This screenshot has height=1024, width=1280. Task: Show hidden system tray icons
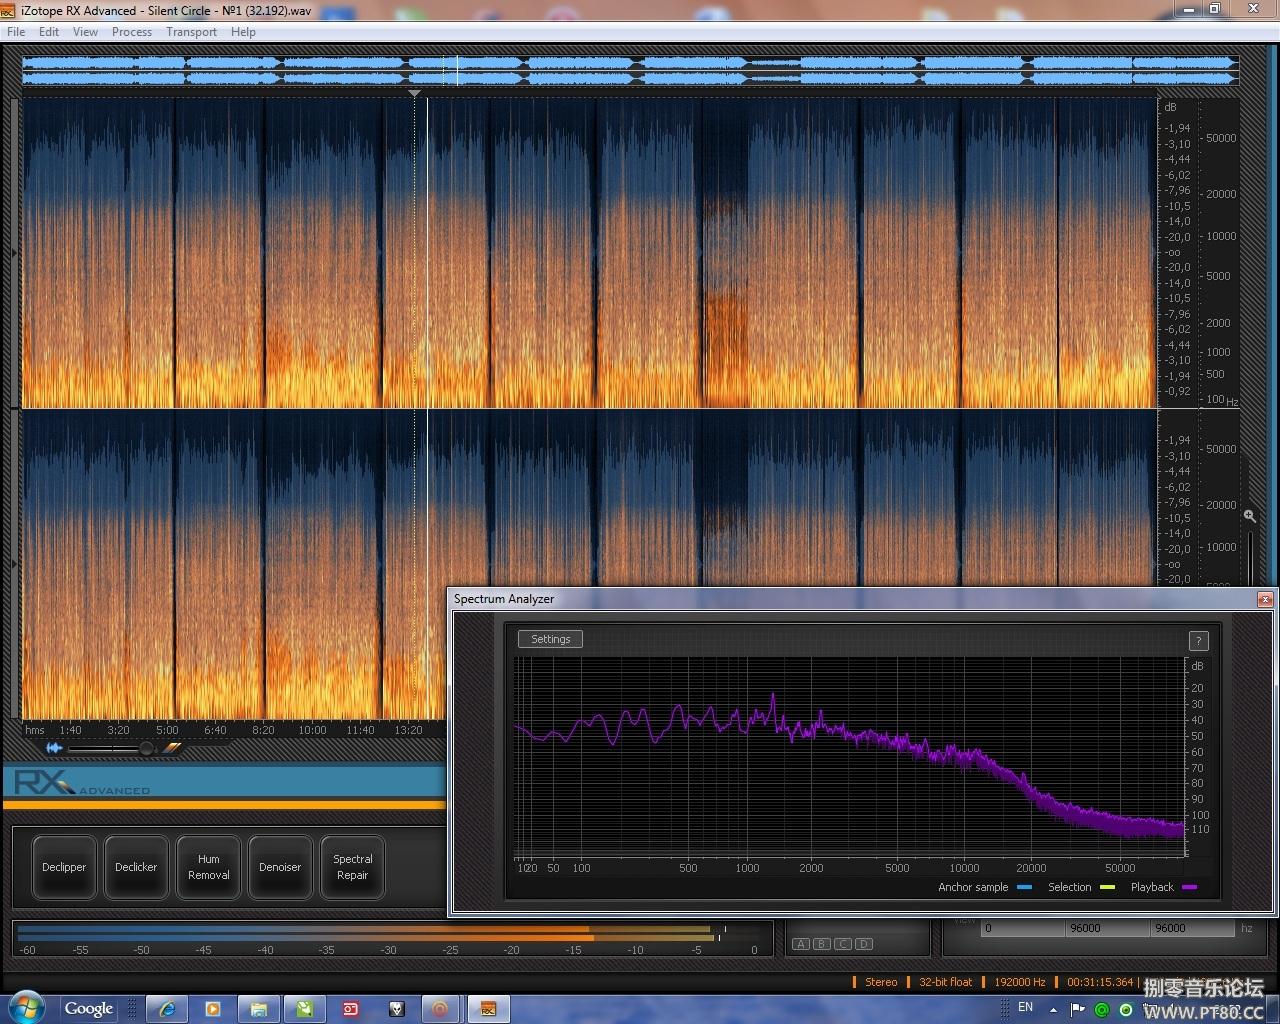[x=1053, y=1009]
